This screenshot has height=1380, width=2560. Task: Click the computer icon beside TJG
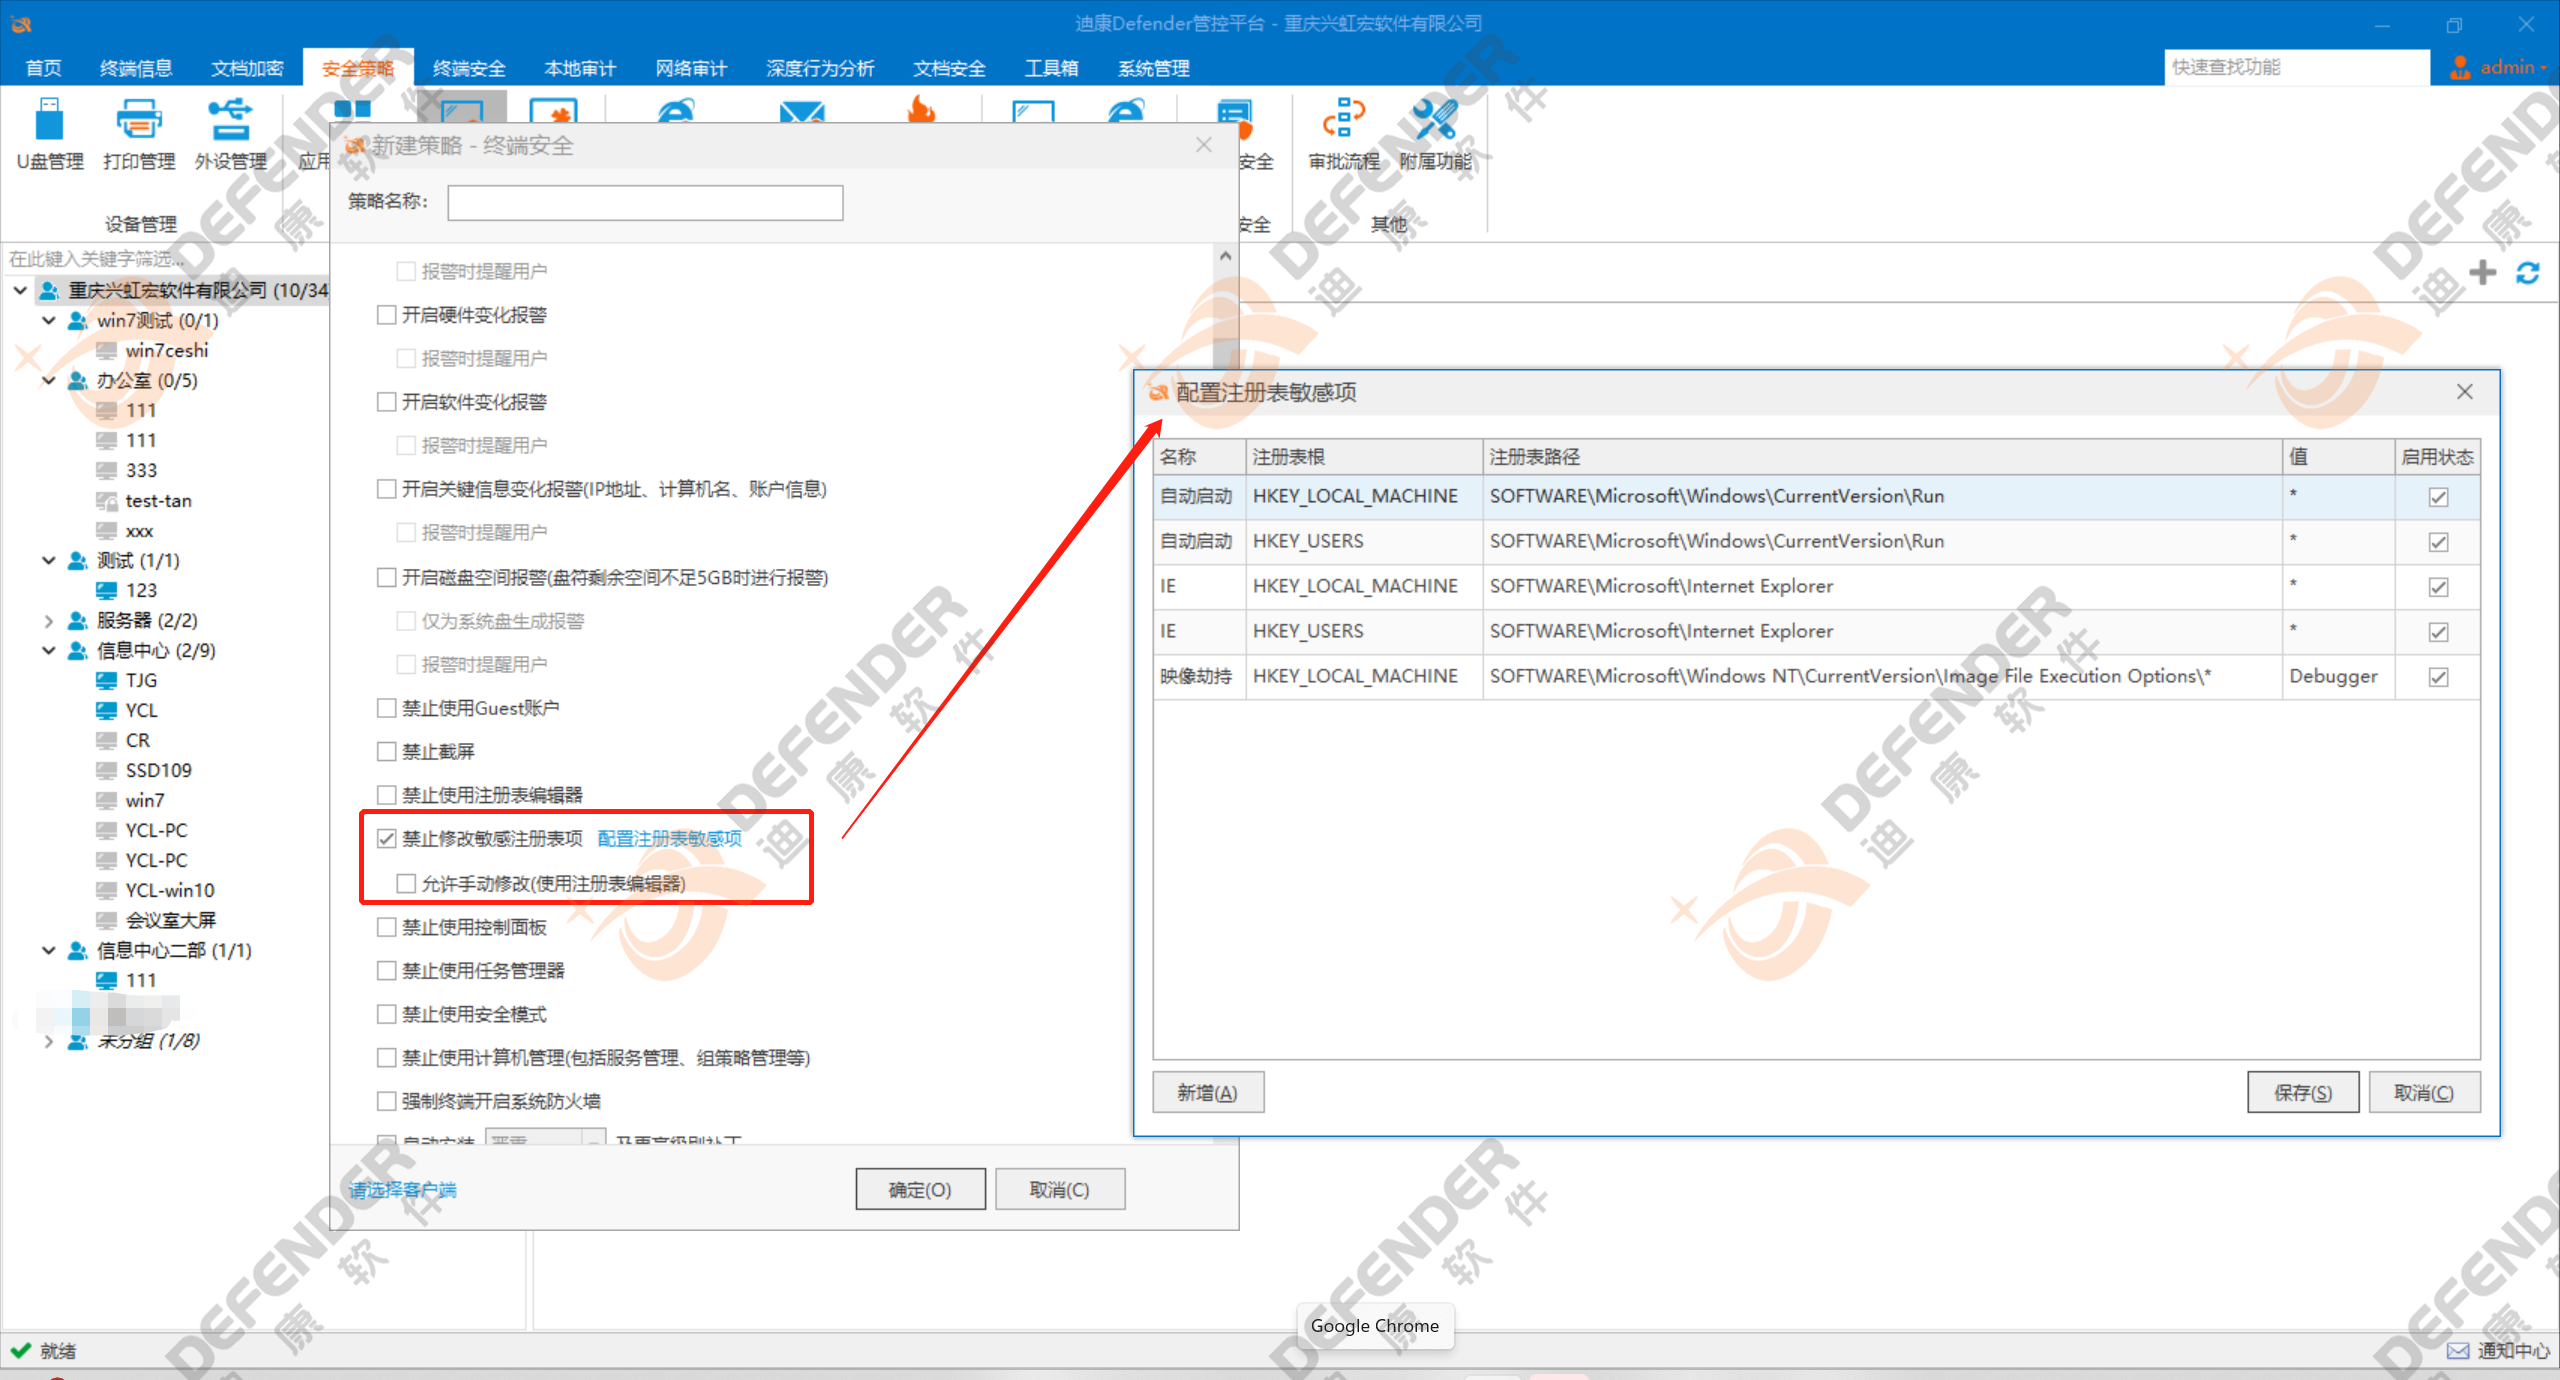(x=106, y=681)
